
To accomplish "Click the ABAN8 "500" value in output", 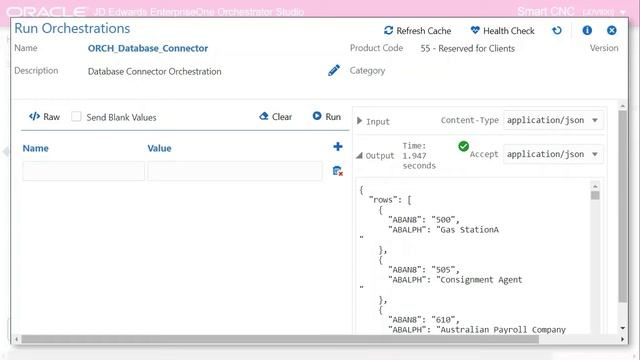I will tap(445, 220).
